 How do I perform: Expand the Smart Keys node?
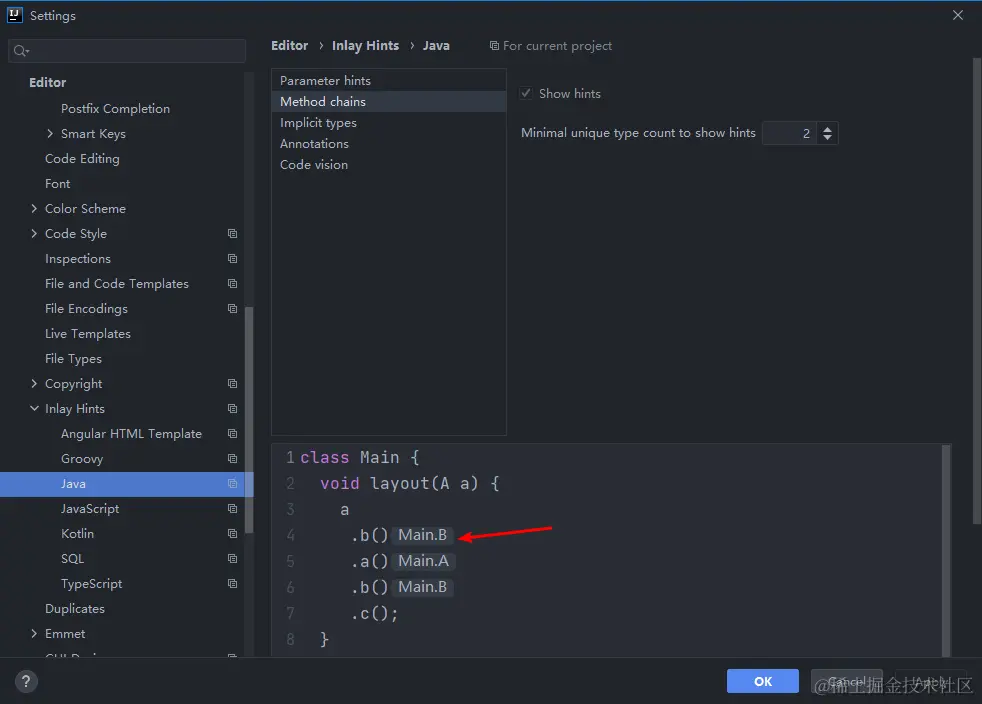click(x=50, y=133)
